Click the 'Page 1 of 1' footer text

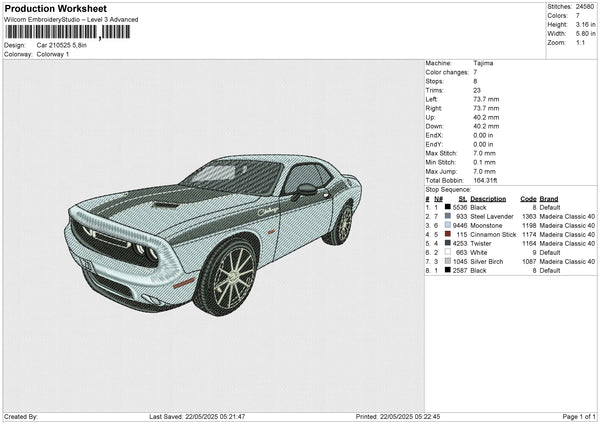point(579,416)
